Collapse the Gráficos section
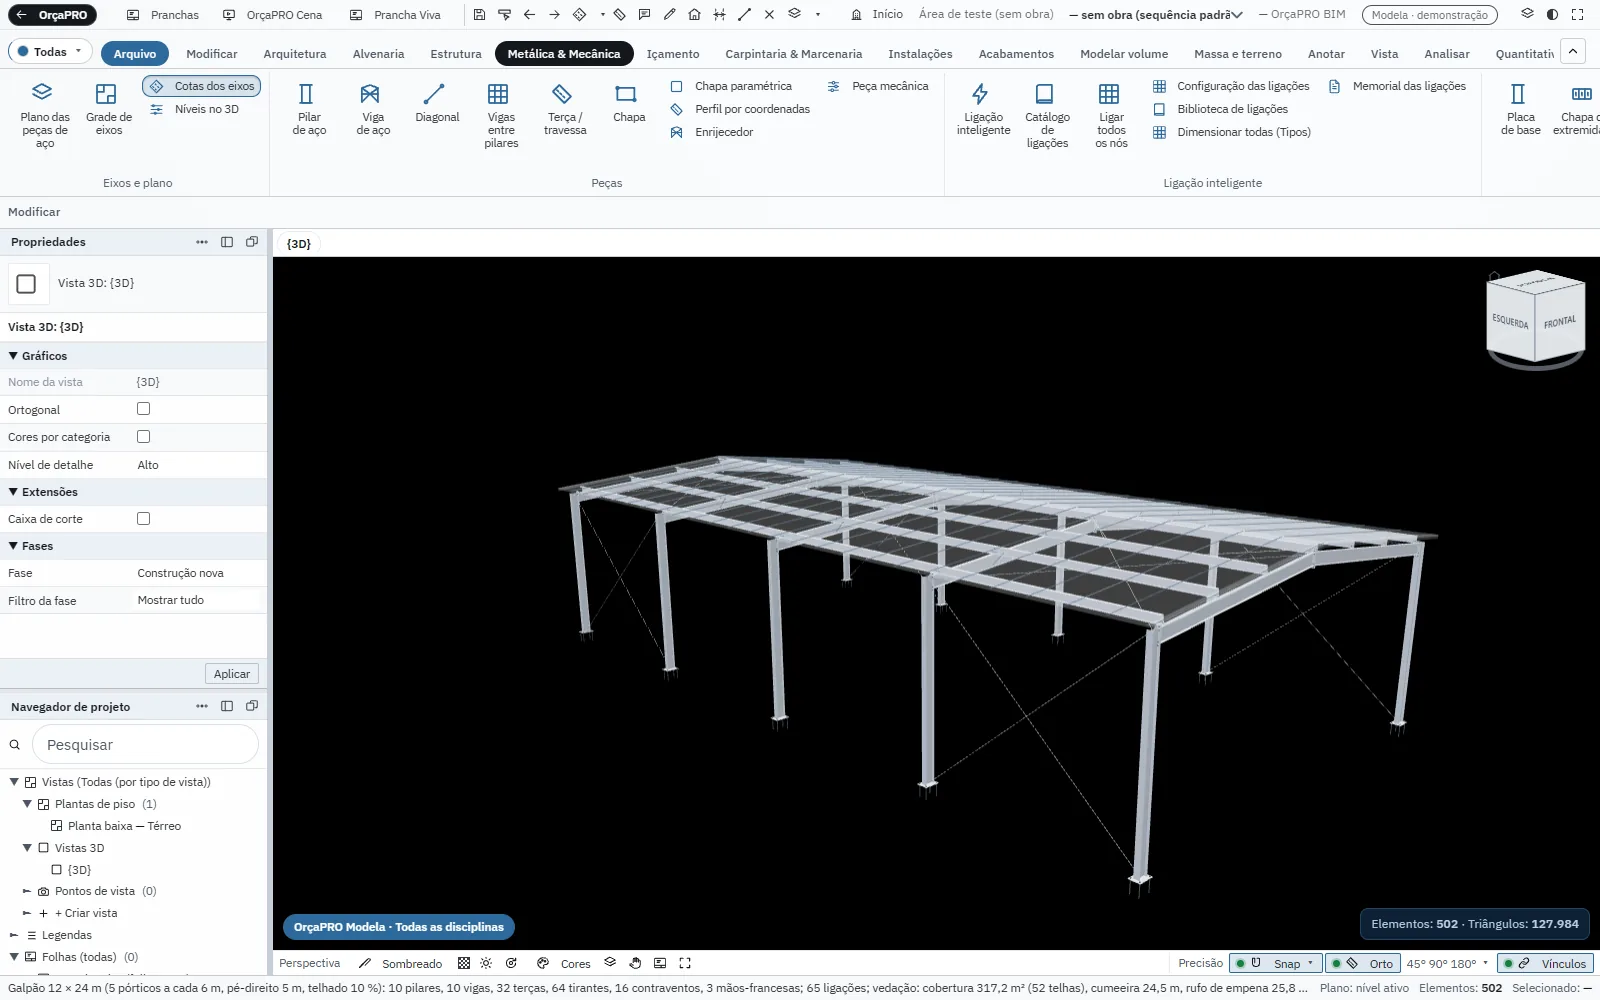The image size is (1600, 1000). pos(14,356)
